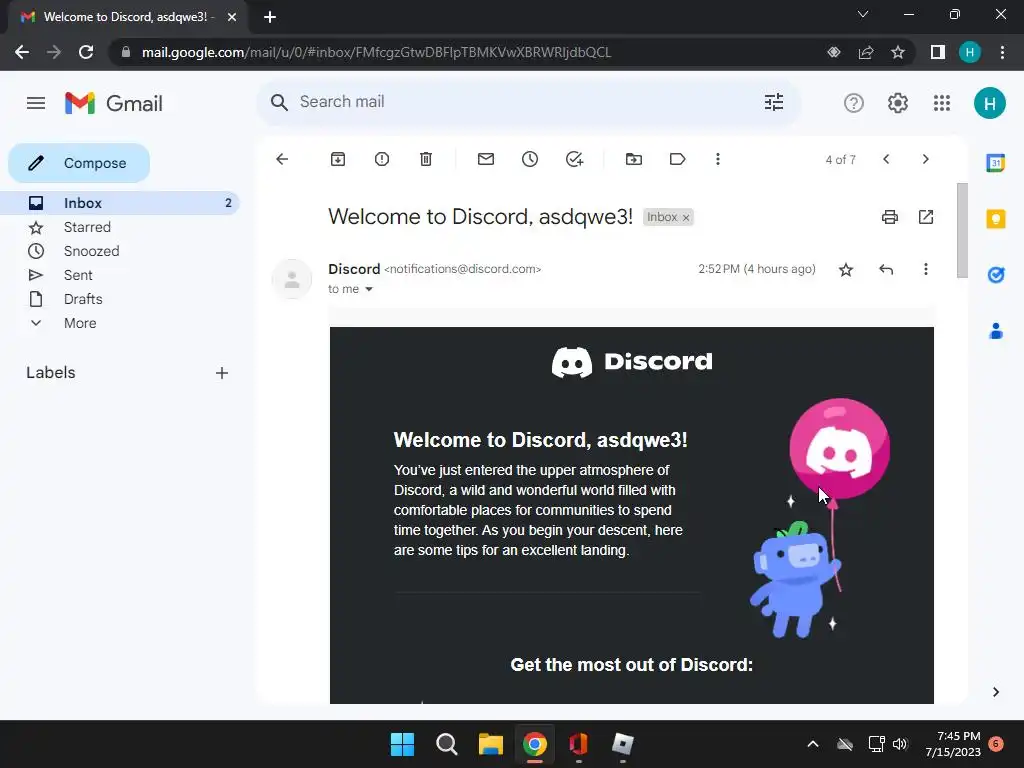The width and height of the screenshot is (1024, 768).
Task: Open volume control in system tray
Action: pyautogui.click(x=900, y=744)
